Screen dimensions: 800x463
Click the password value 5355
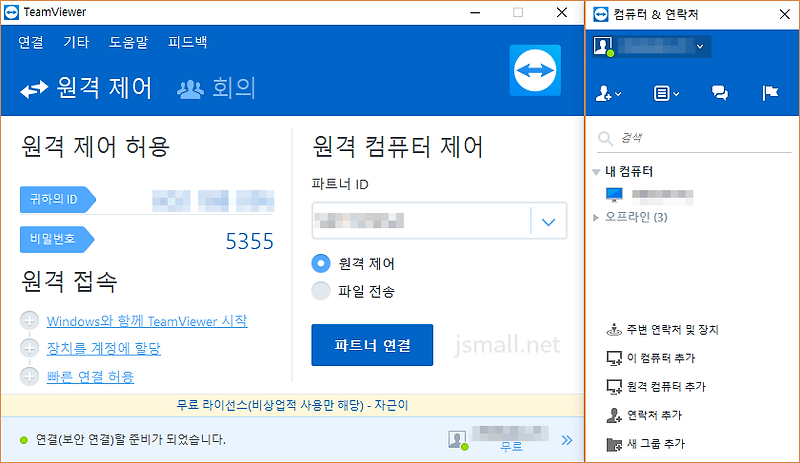tap(249, 241)
